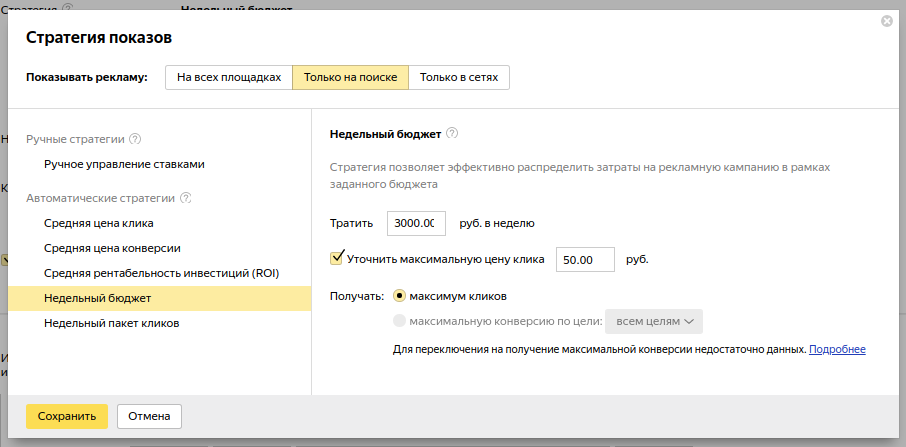Click the Отмена button
906x447 pixels.
click(149, 416)
